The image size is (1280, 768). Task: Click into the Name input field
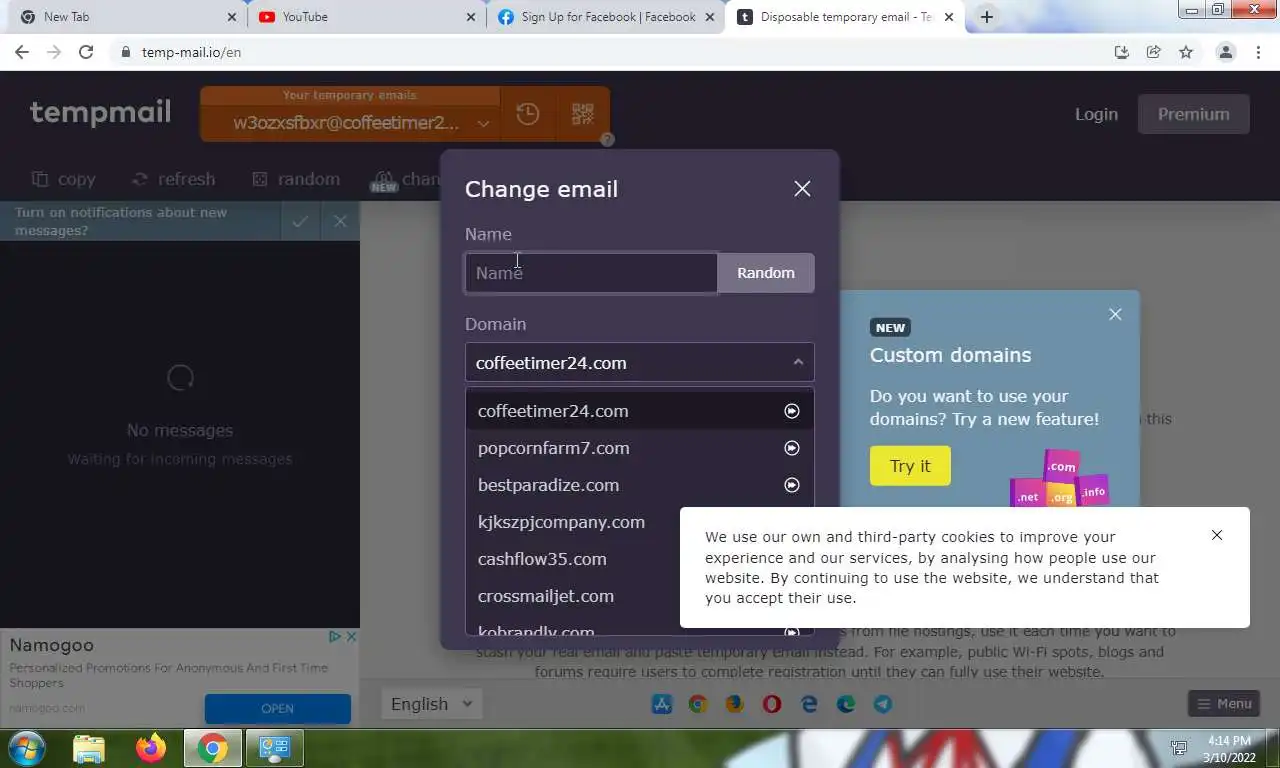pos(591,273)
